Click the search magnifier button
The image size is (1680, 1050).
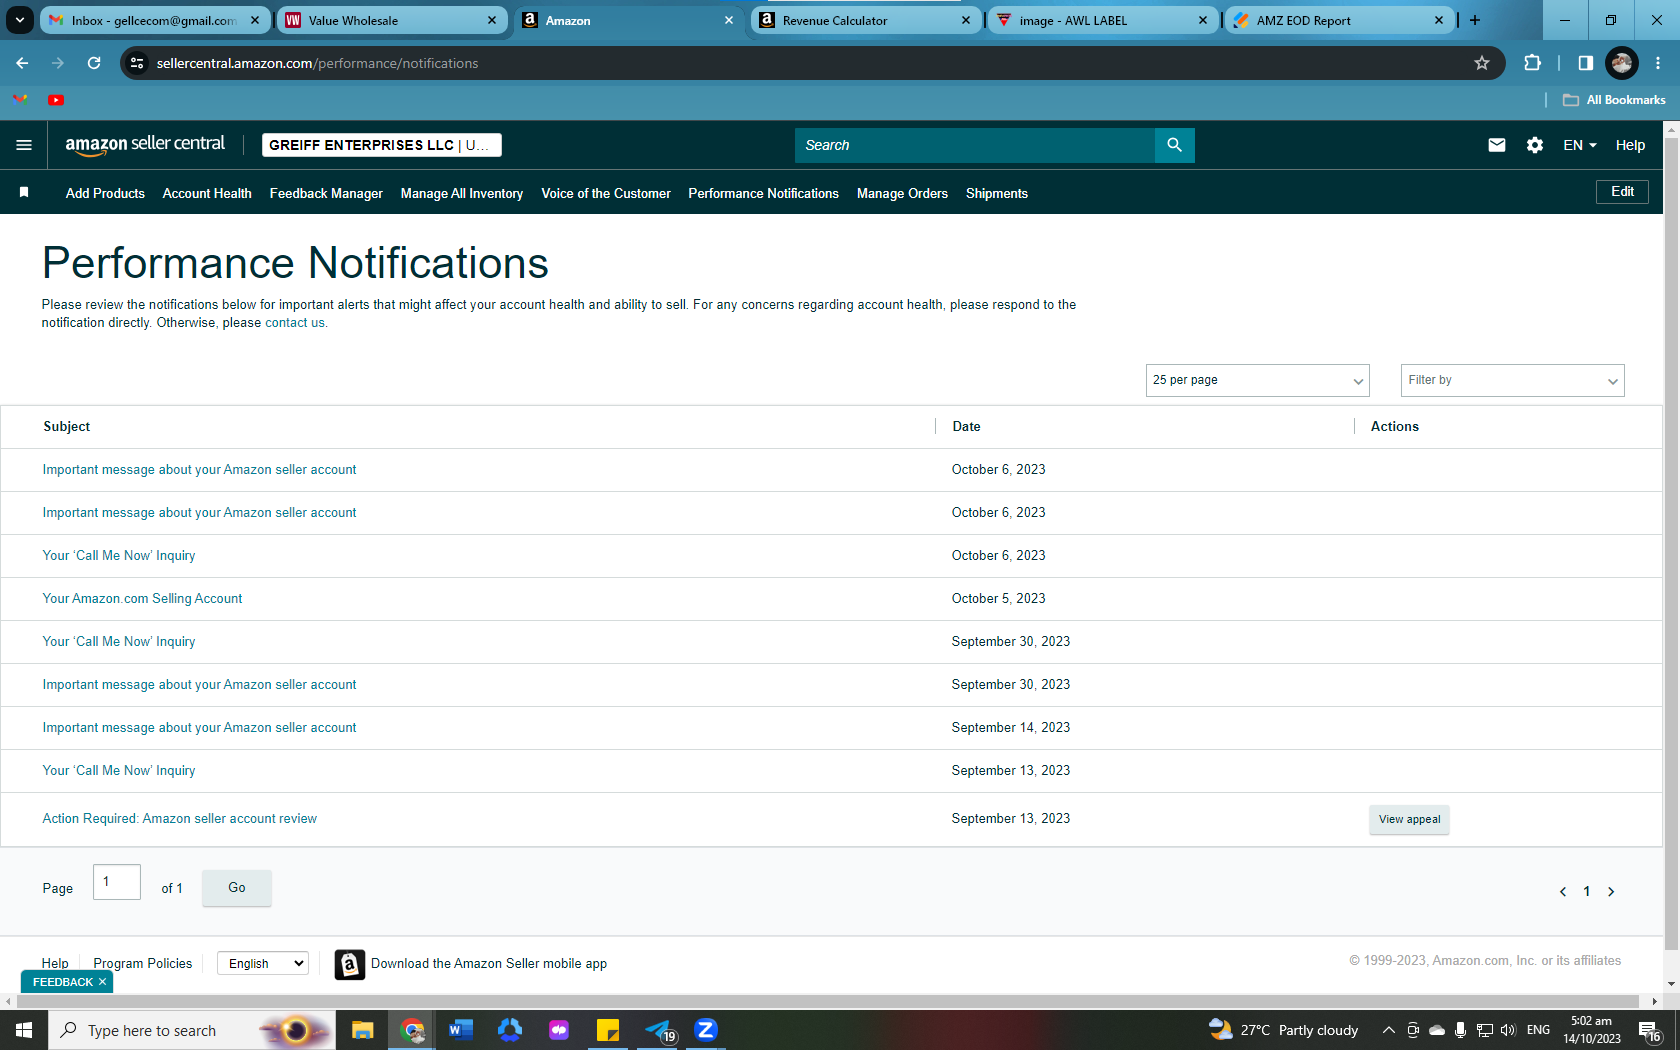point(1174,145)
